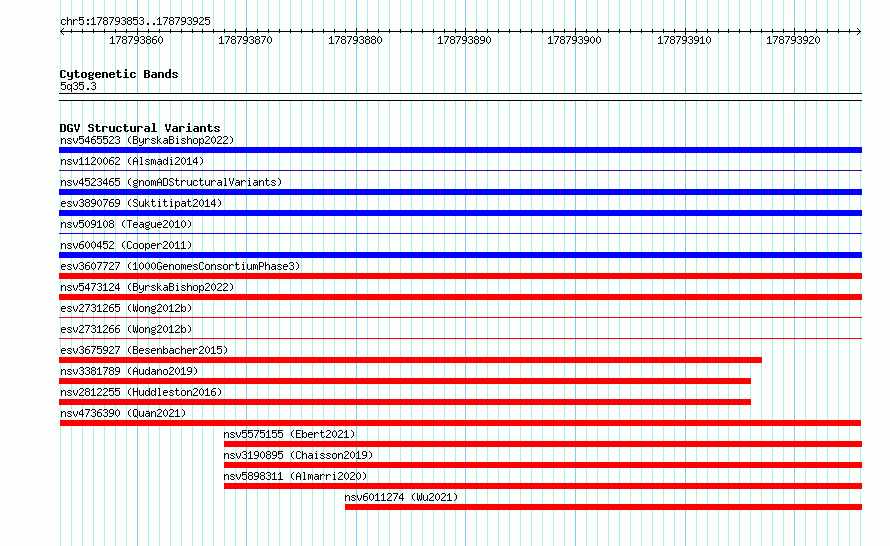Click ruler position 178793870
The image size is (890, 546).
pyautogui.click(x=245, y=40)
